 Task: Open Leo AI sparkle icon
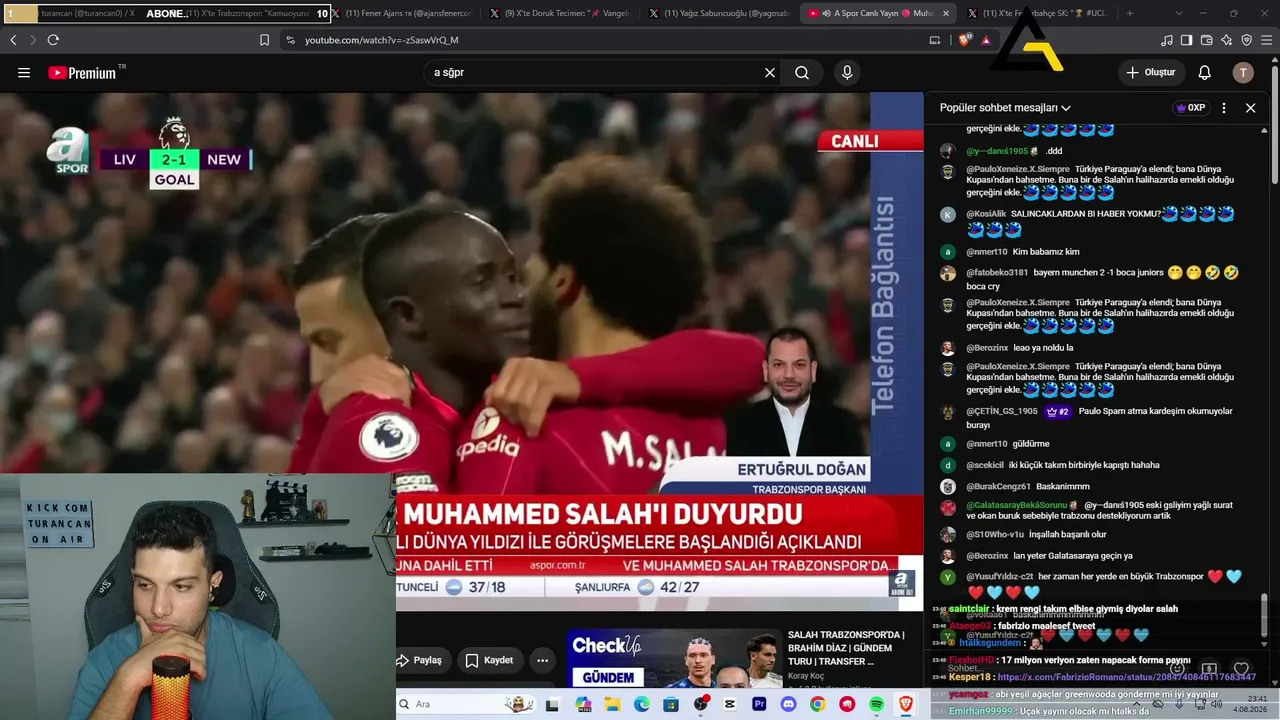point(1226,40)
